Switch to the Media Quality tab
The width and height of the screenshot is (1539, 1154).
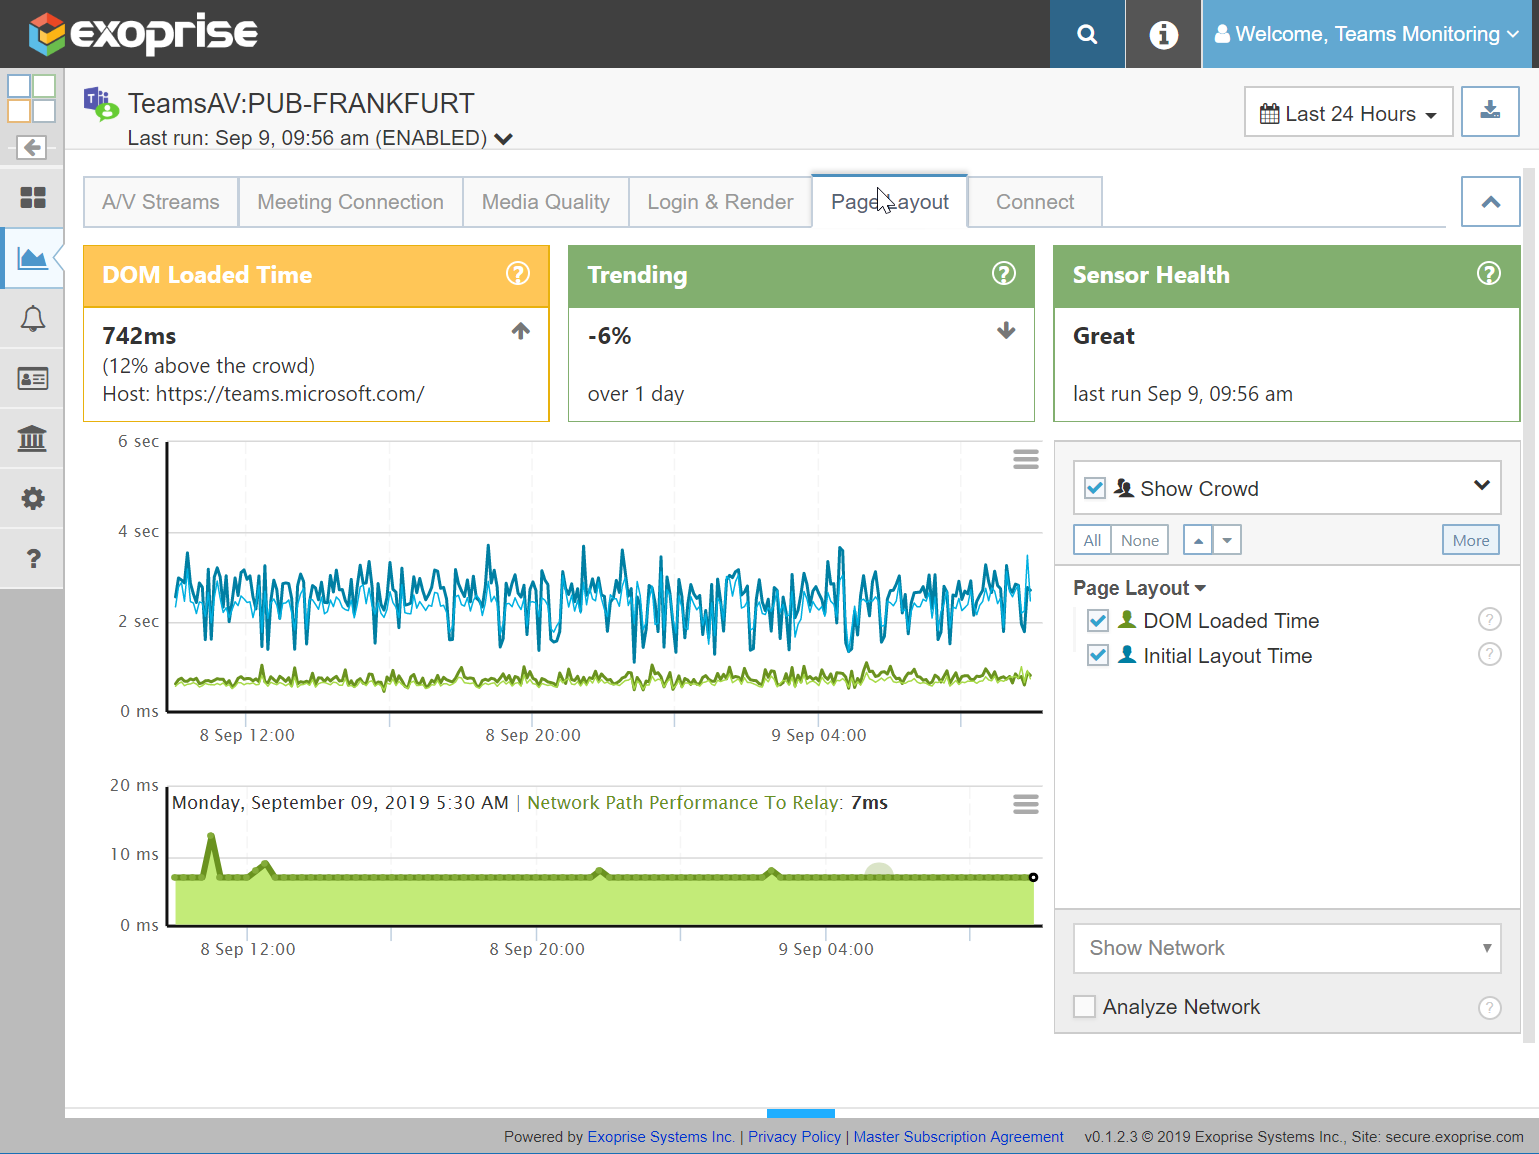click(546, 202)
